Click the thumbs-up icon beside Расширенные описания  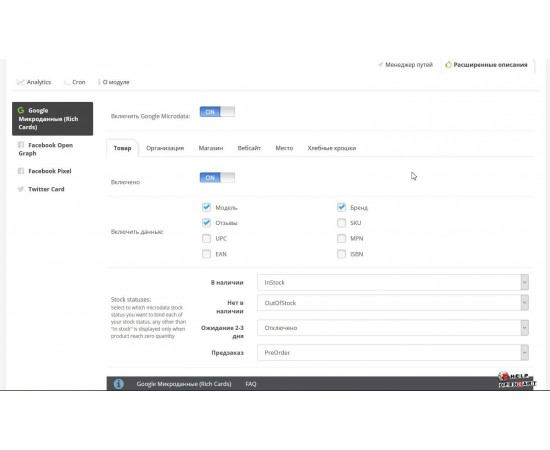(x=448, y=65)
